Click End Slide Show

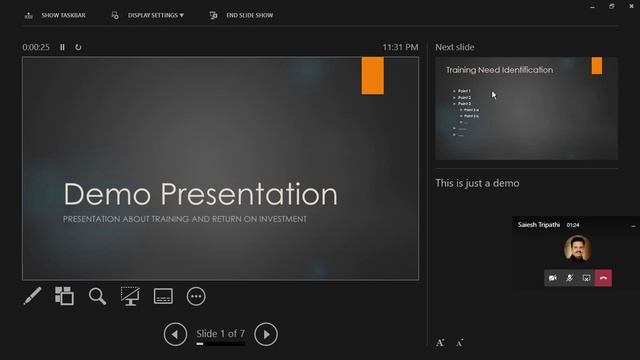click(x=241, y=16)
